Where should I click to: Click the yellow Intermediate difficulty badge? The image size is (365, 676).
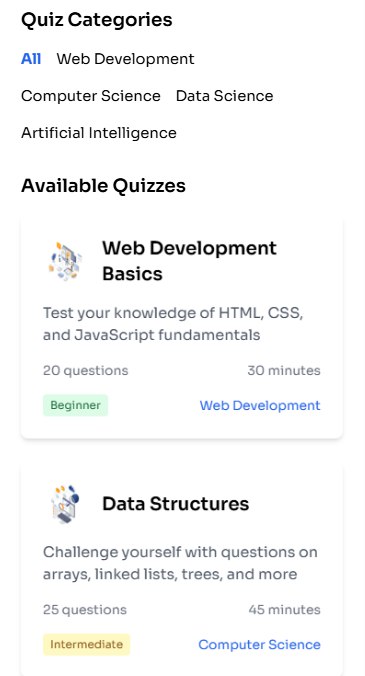(86, 645)
